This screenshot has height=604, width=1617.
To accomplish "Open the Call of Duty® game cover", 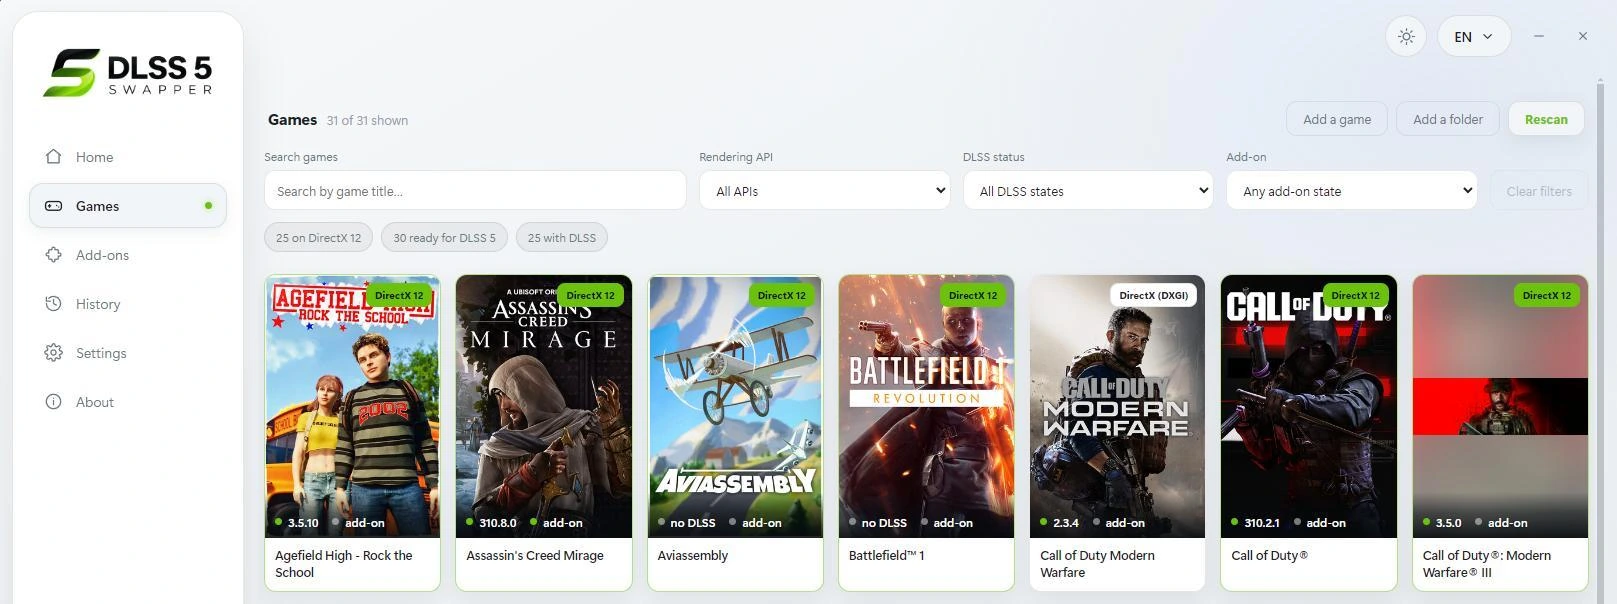I will pyautogui.click(x=1309, y=406).
